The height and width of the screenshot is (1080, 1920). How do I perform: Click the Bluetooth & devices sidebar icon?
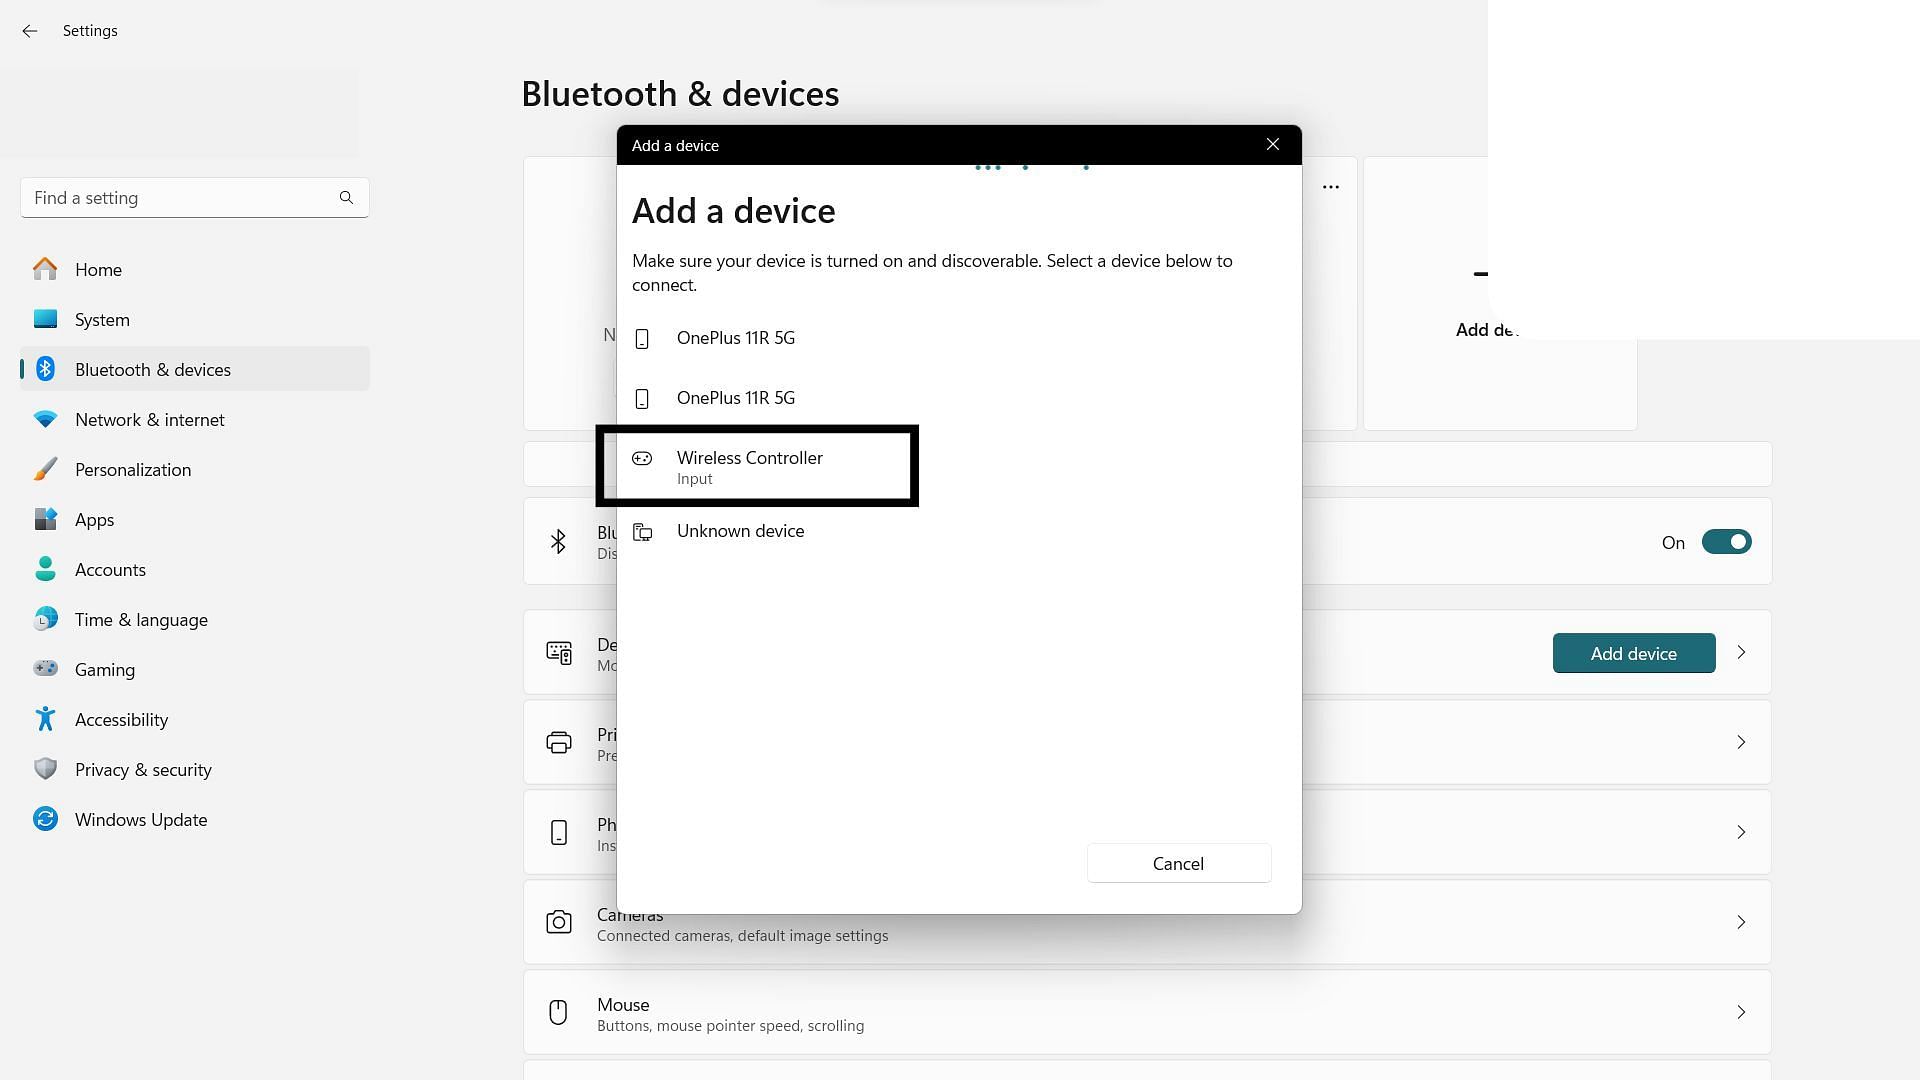click(46, 369)
